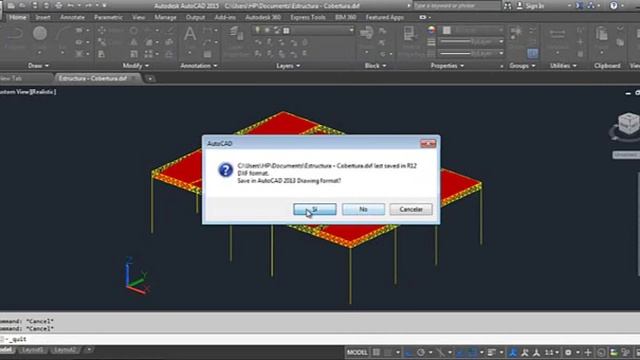Expand the Modify panel

pyautogui.click(x=136, y=66)
